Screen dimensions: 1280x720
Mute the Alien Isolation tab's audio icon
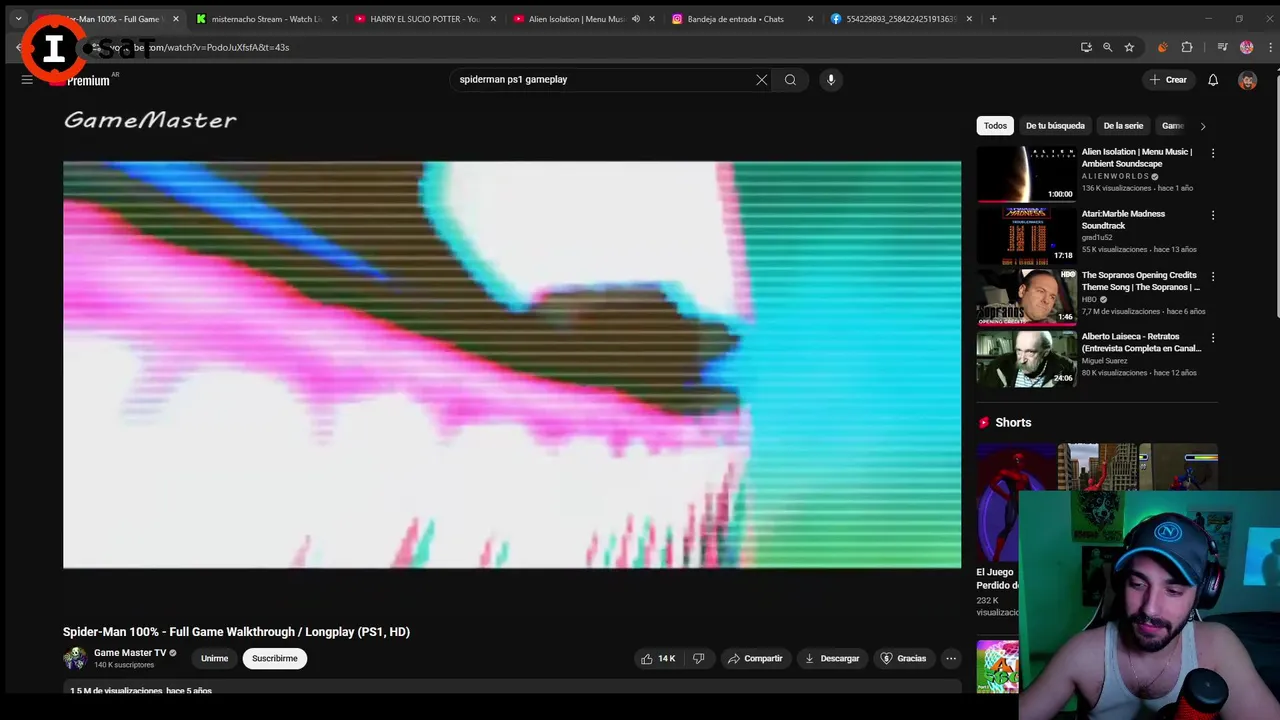click(635, 19)
